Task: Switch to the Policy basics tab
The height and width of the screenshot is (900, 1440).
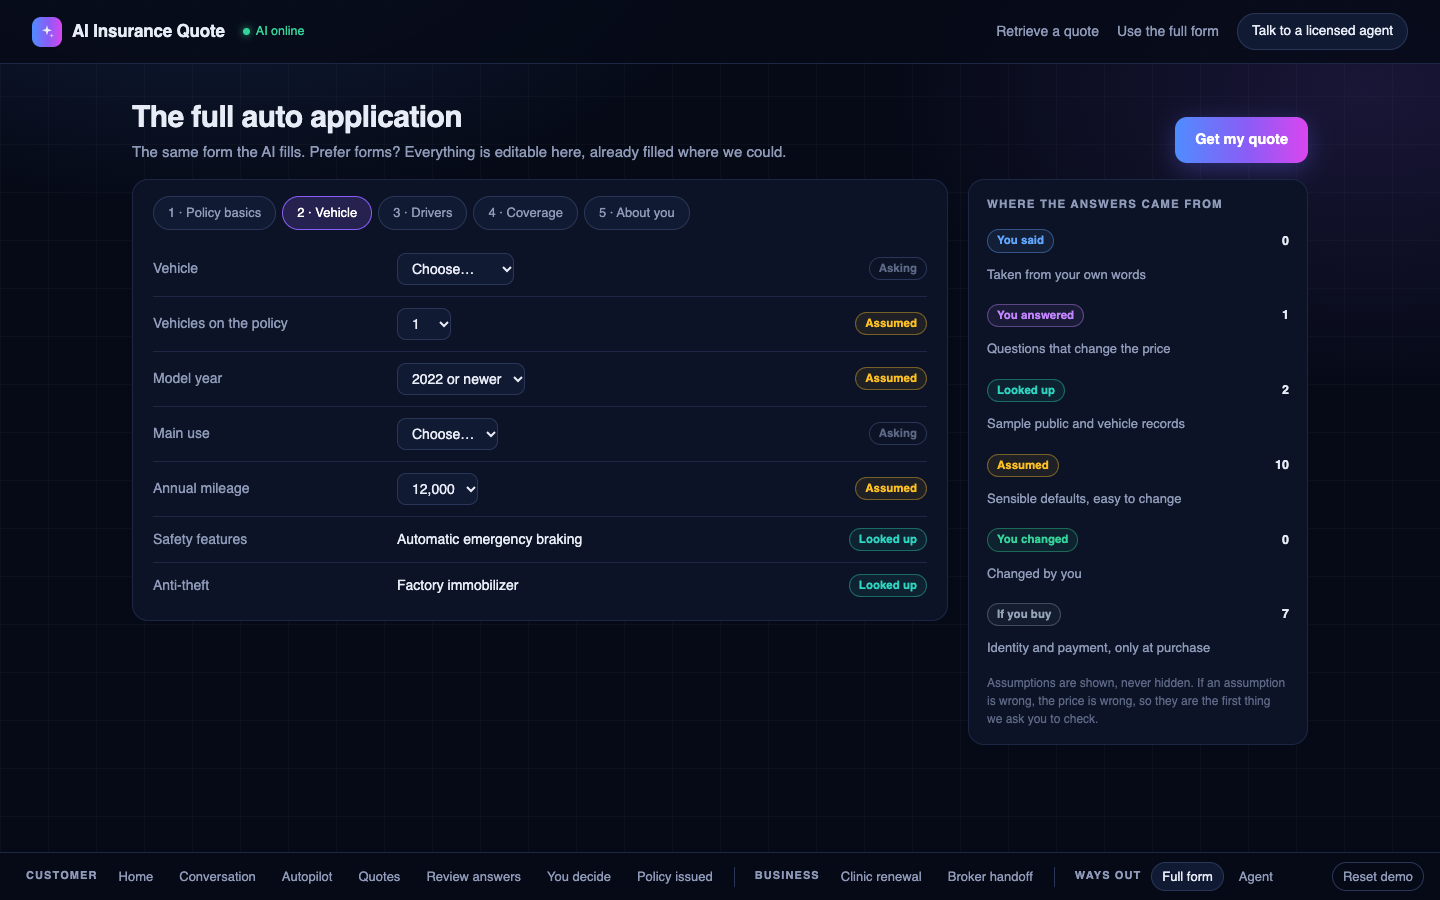Action: point(214,213)
